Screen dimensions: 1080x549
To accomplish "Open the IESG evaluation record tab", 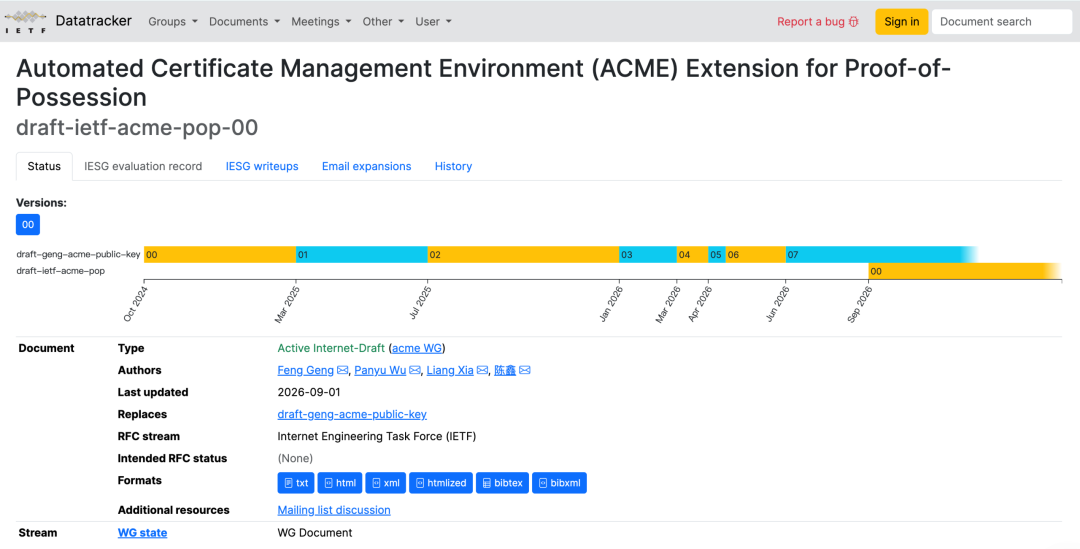I will click(143, 166).
